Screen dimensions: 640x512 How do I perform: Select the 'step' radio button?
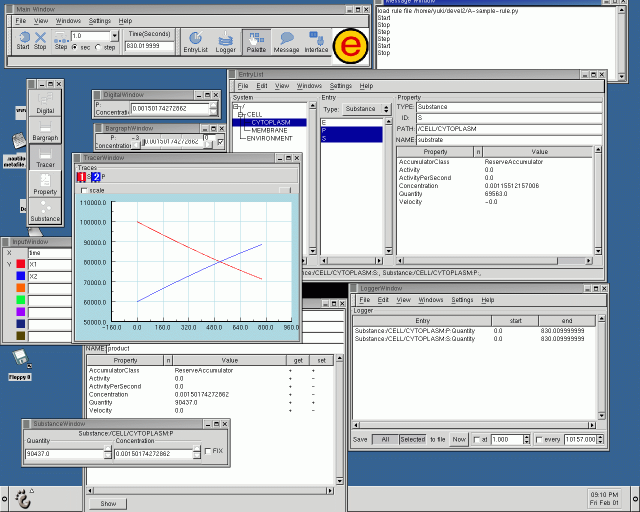[x=99, y=47]
